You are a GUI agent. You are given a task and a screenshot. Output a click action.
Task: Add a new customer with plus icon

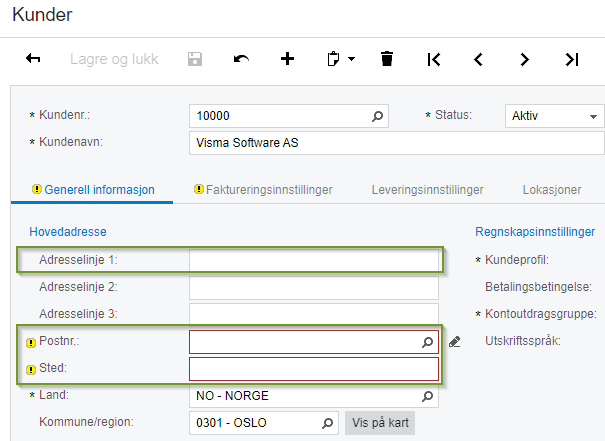(x=287, y=59)
